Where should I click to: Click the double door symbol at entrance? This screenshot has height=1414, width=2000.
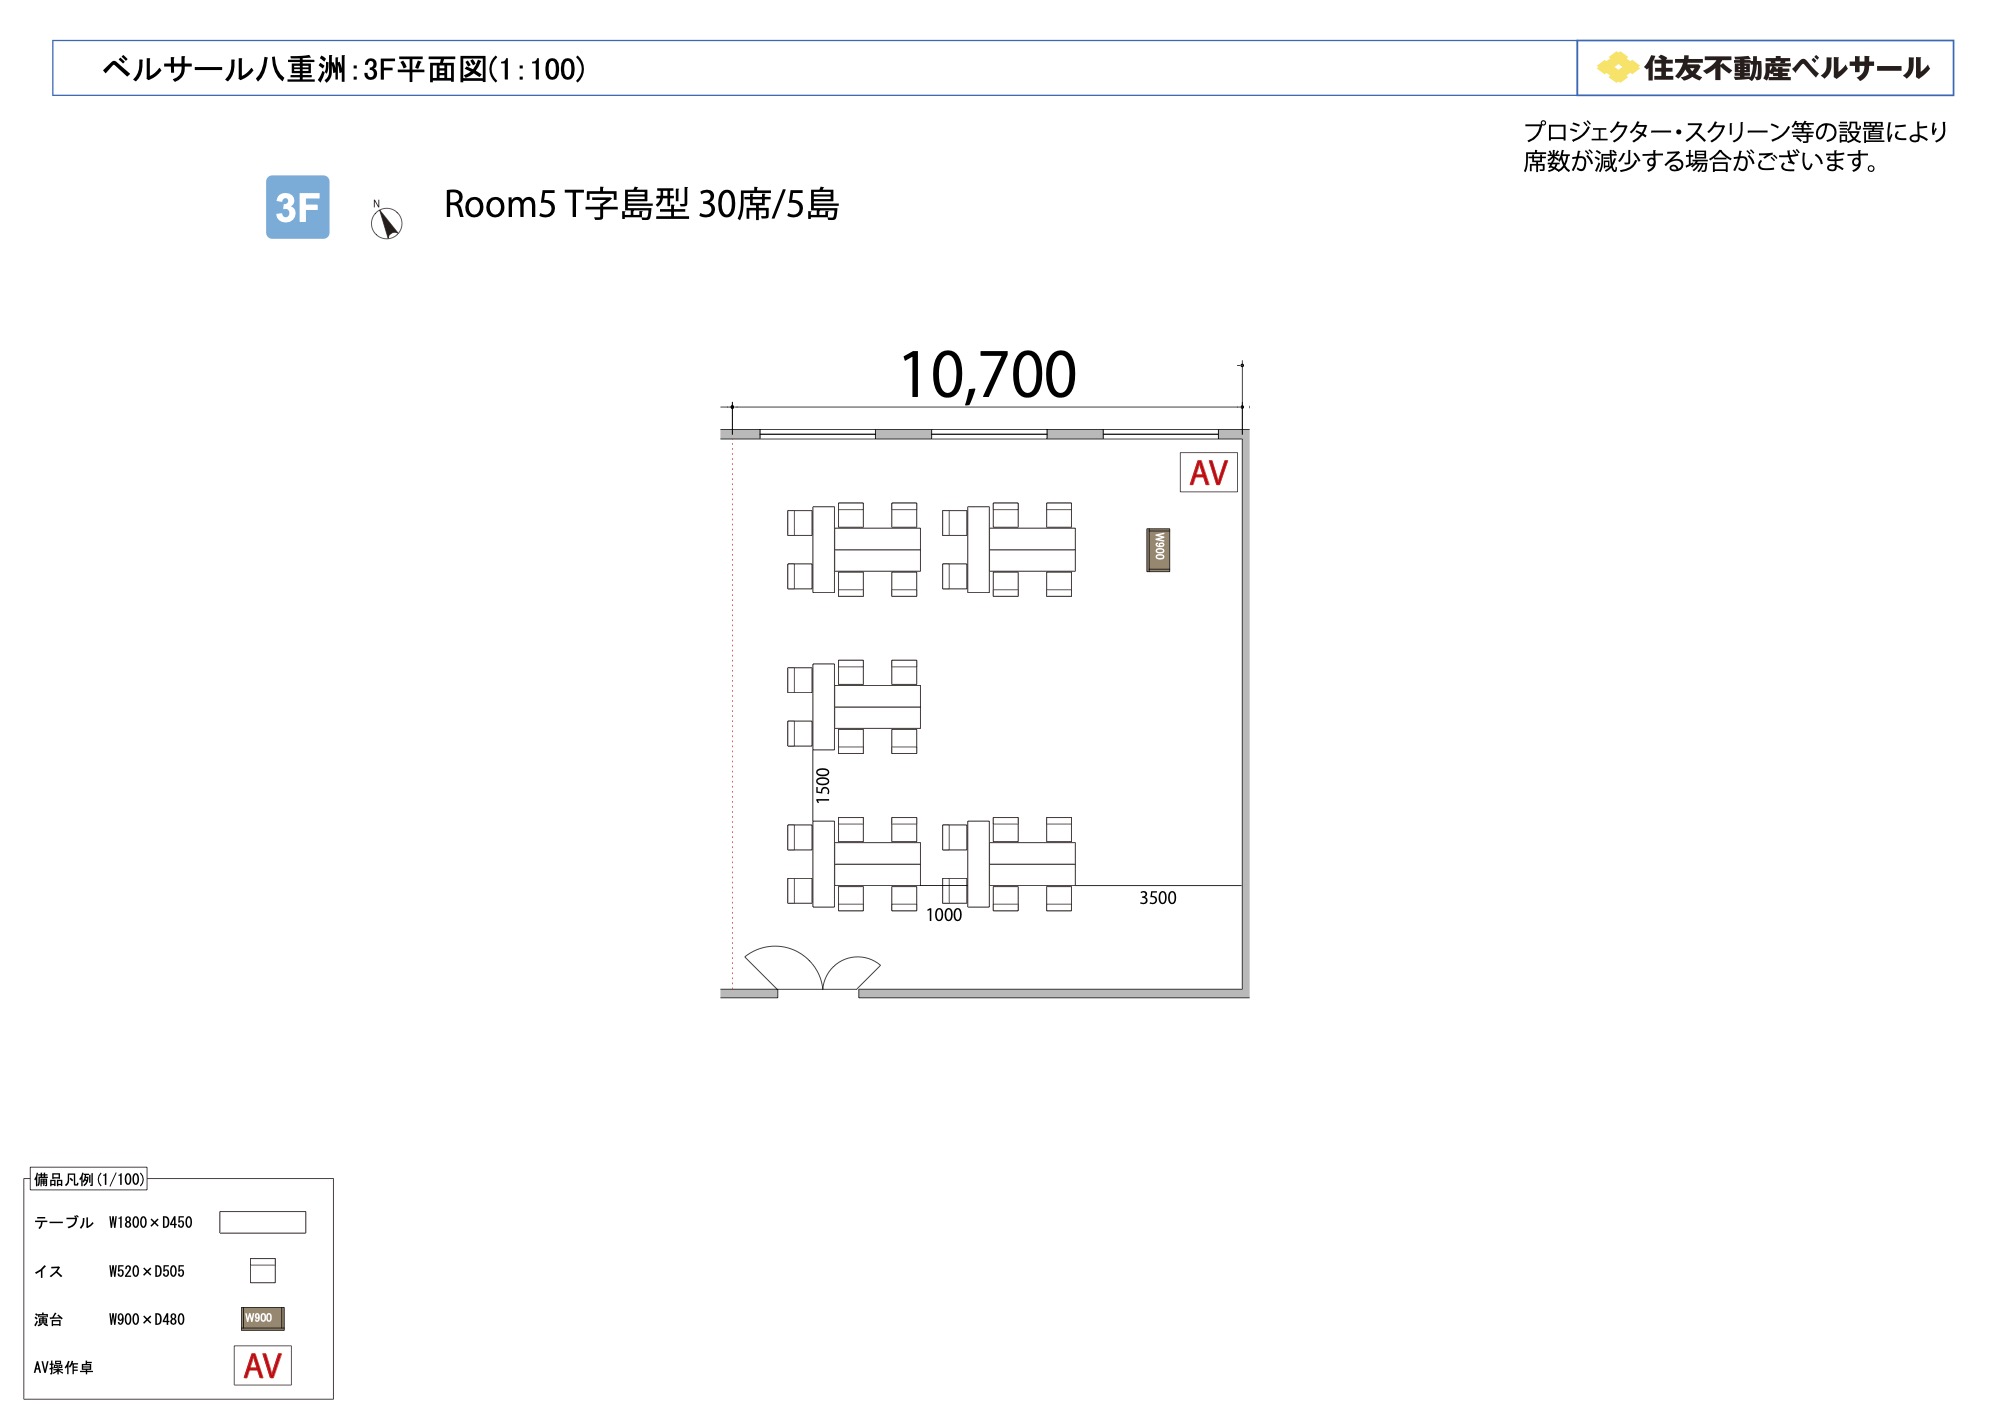[813, 967]
